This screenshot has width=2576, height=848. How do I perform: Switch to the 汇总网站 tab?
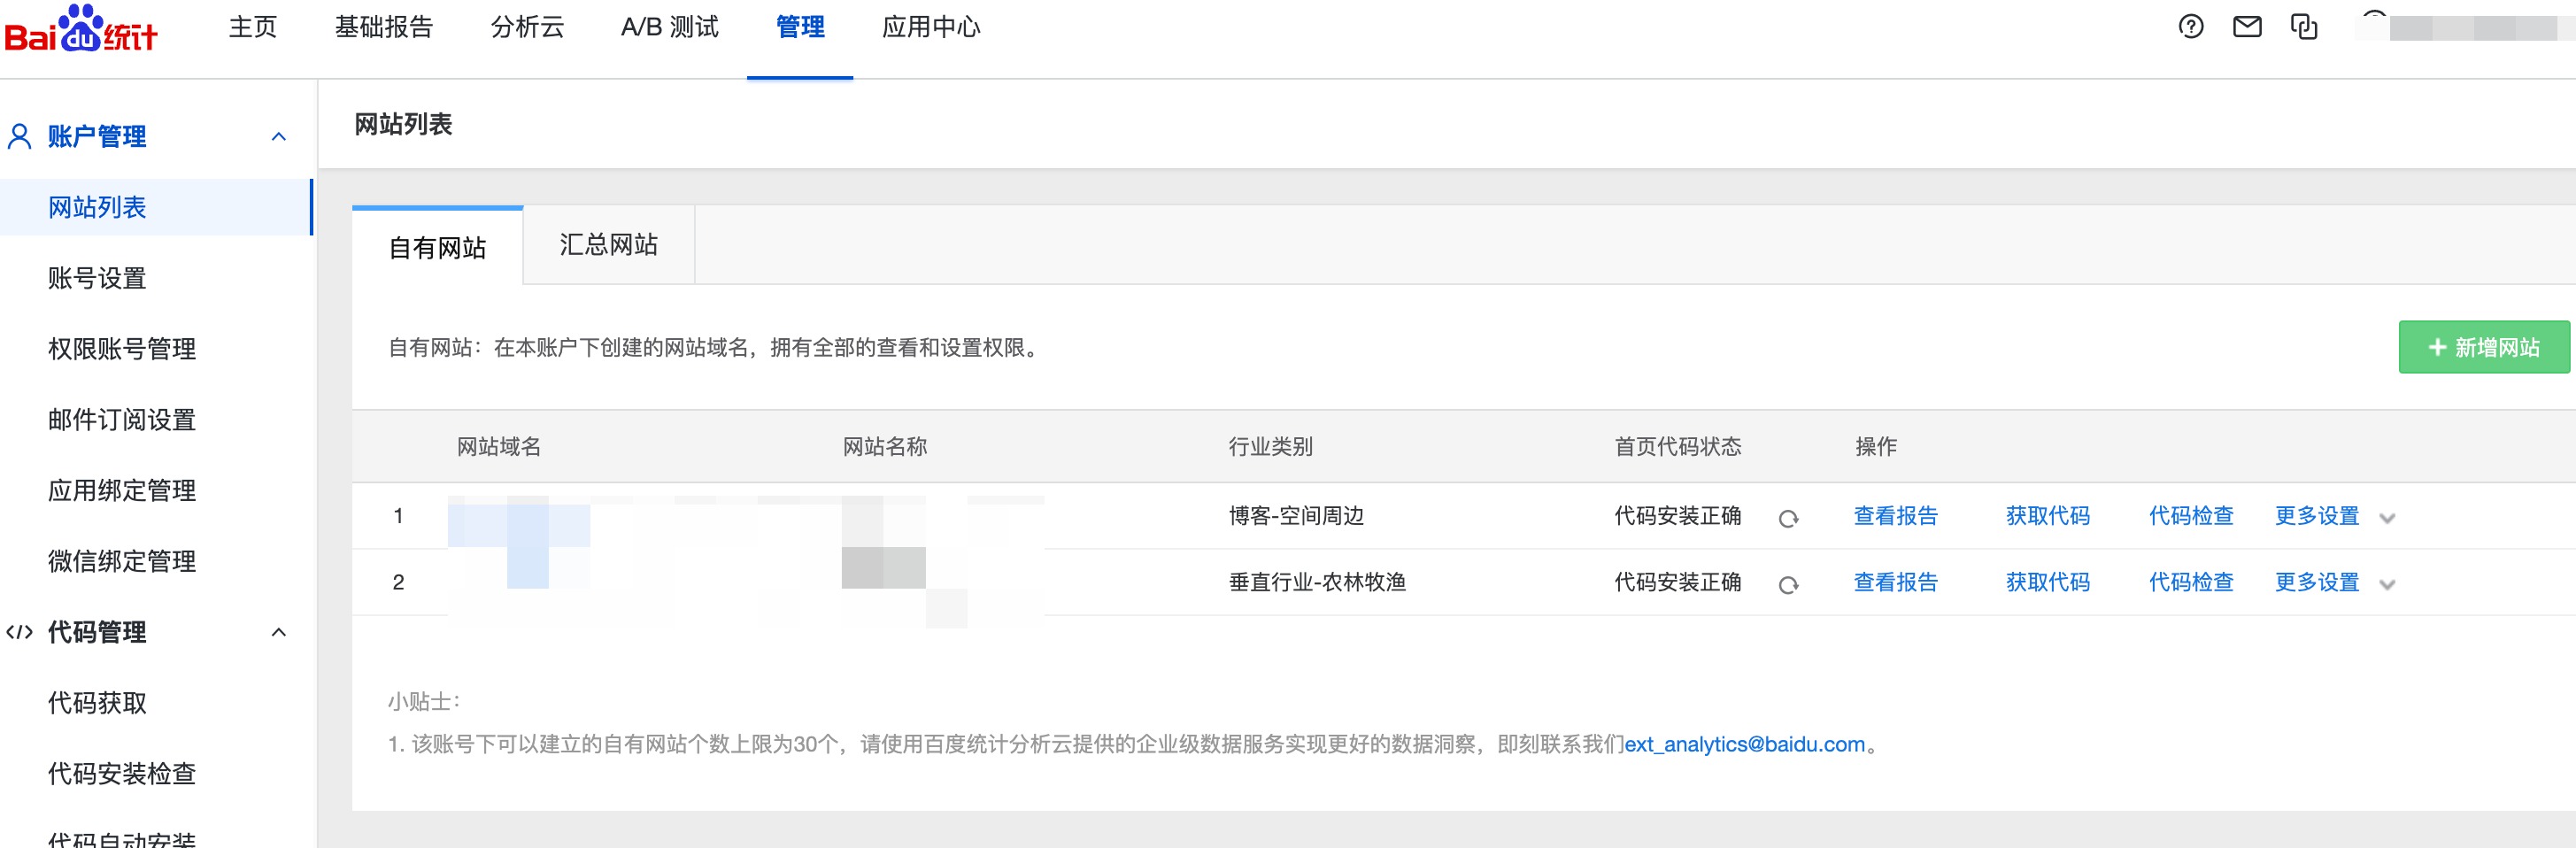[608, 245]
